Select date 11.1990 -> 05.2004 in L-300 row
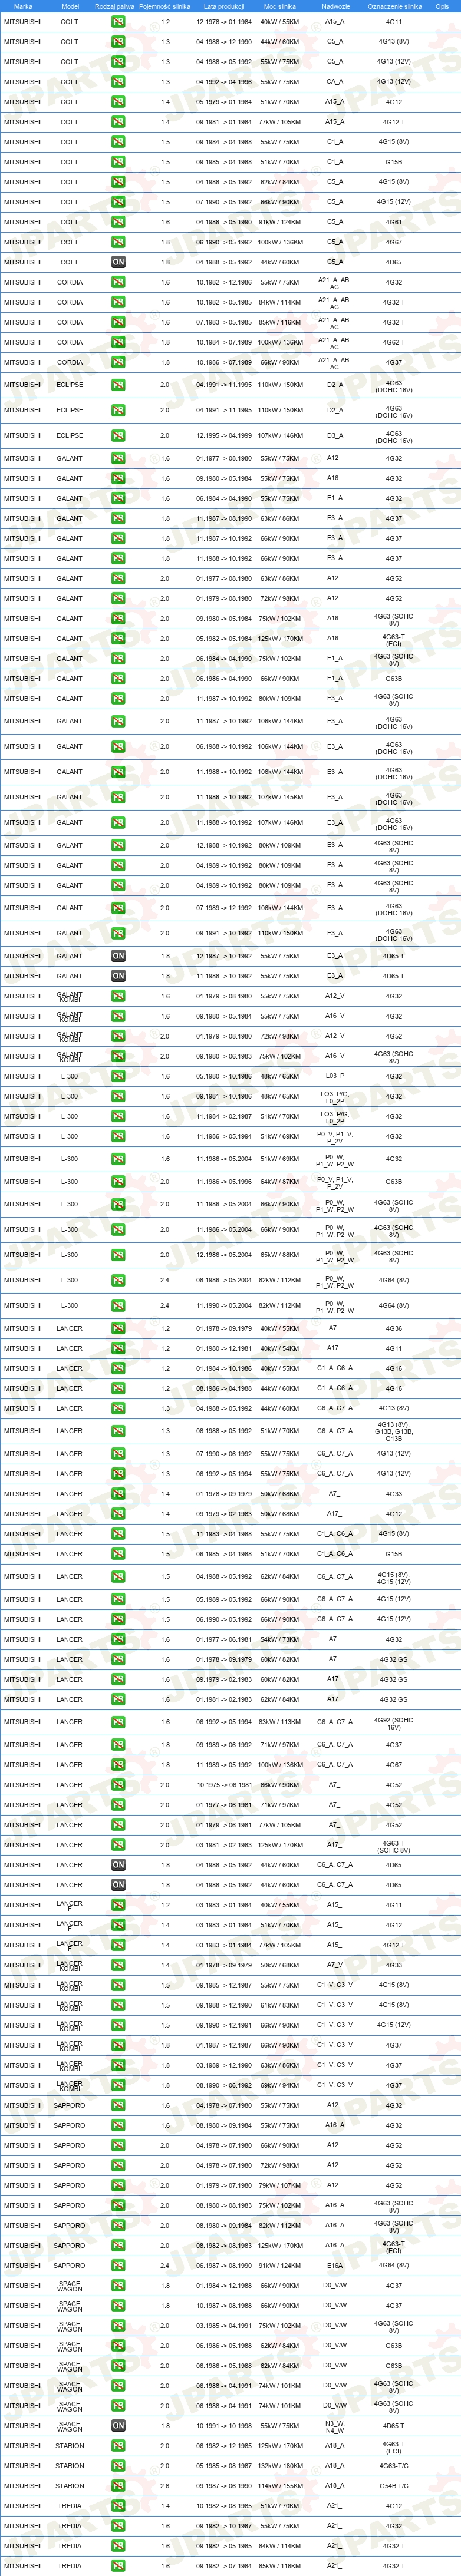The height and width of the screenshot is (2576, 461). click(x=224, y=1305)
